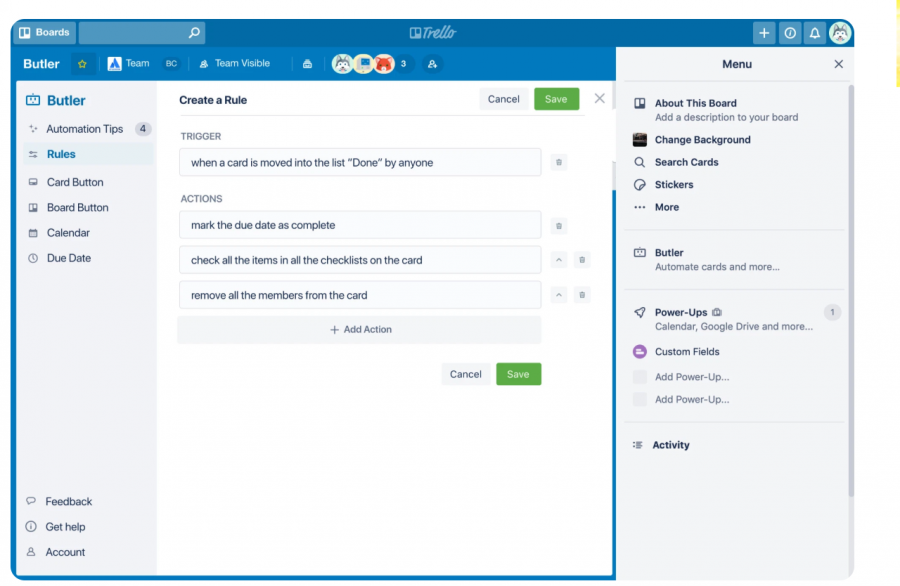Click the BC badge on board bar
This screenshot has width=900, height=586.
coord(171,64)
